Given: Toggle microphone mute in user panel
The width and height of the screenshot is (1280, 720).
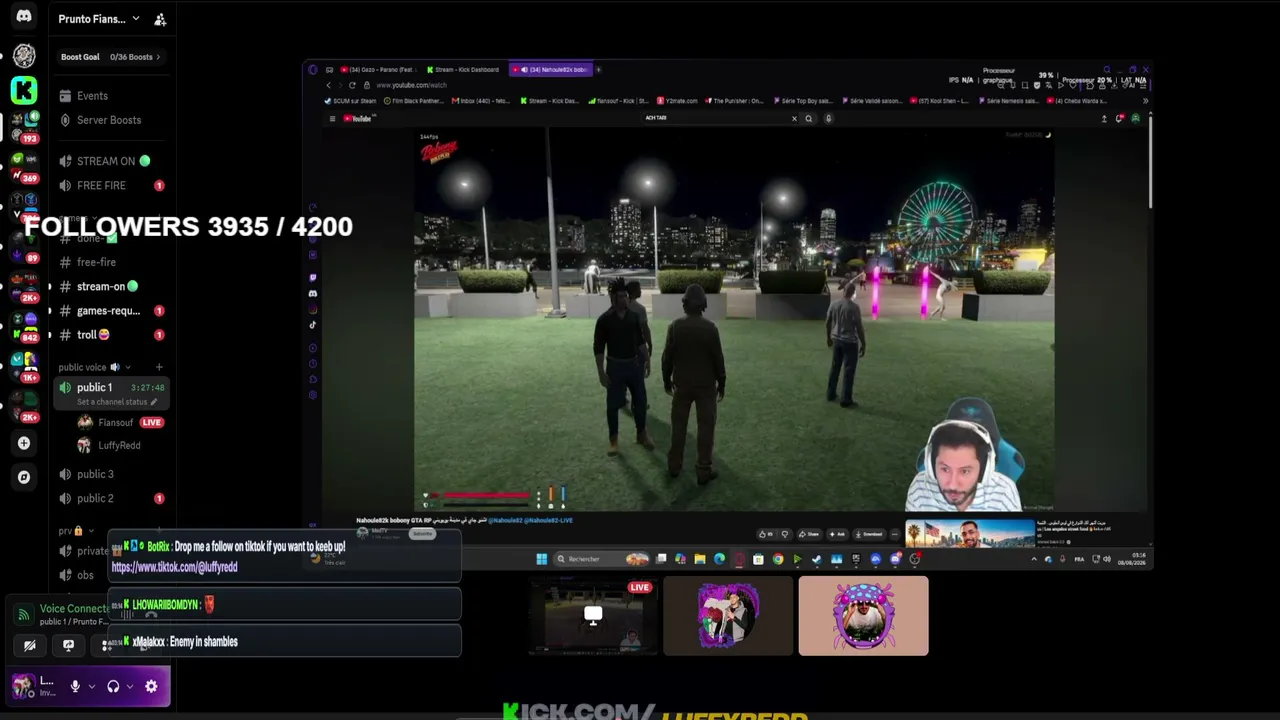Looking at the screenshot, I should pos(75,686).
